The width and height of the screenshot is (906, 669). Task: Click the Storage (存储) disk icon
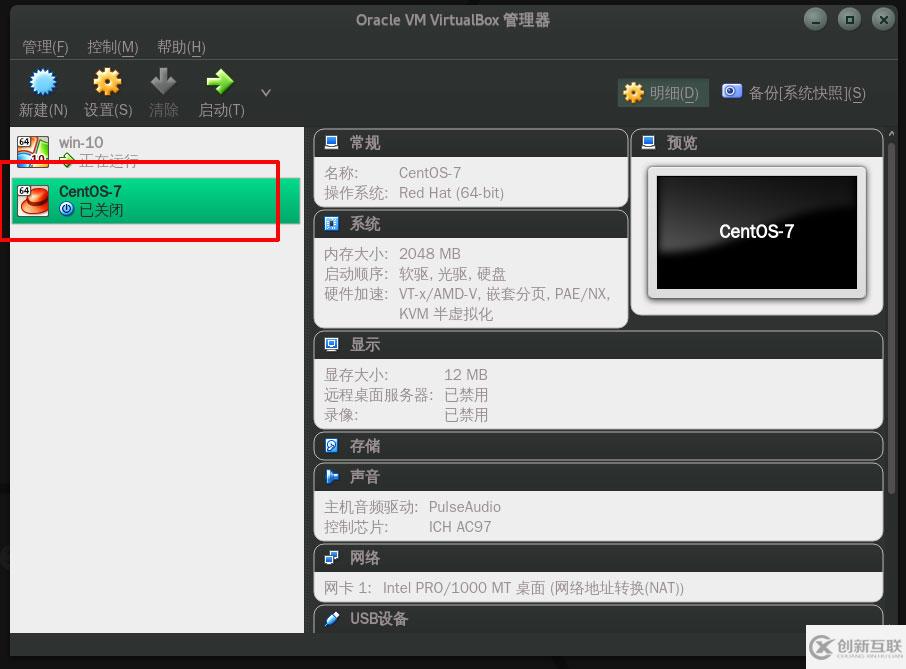[x=332, y=445]
